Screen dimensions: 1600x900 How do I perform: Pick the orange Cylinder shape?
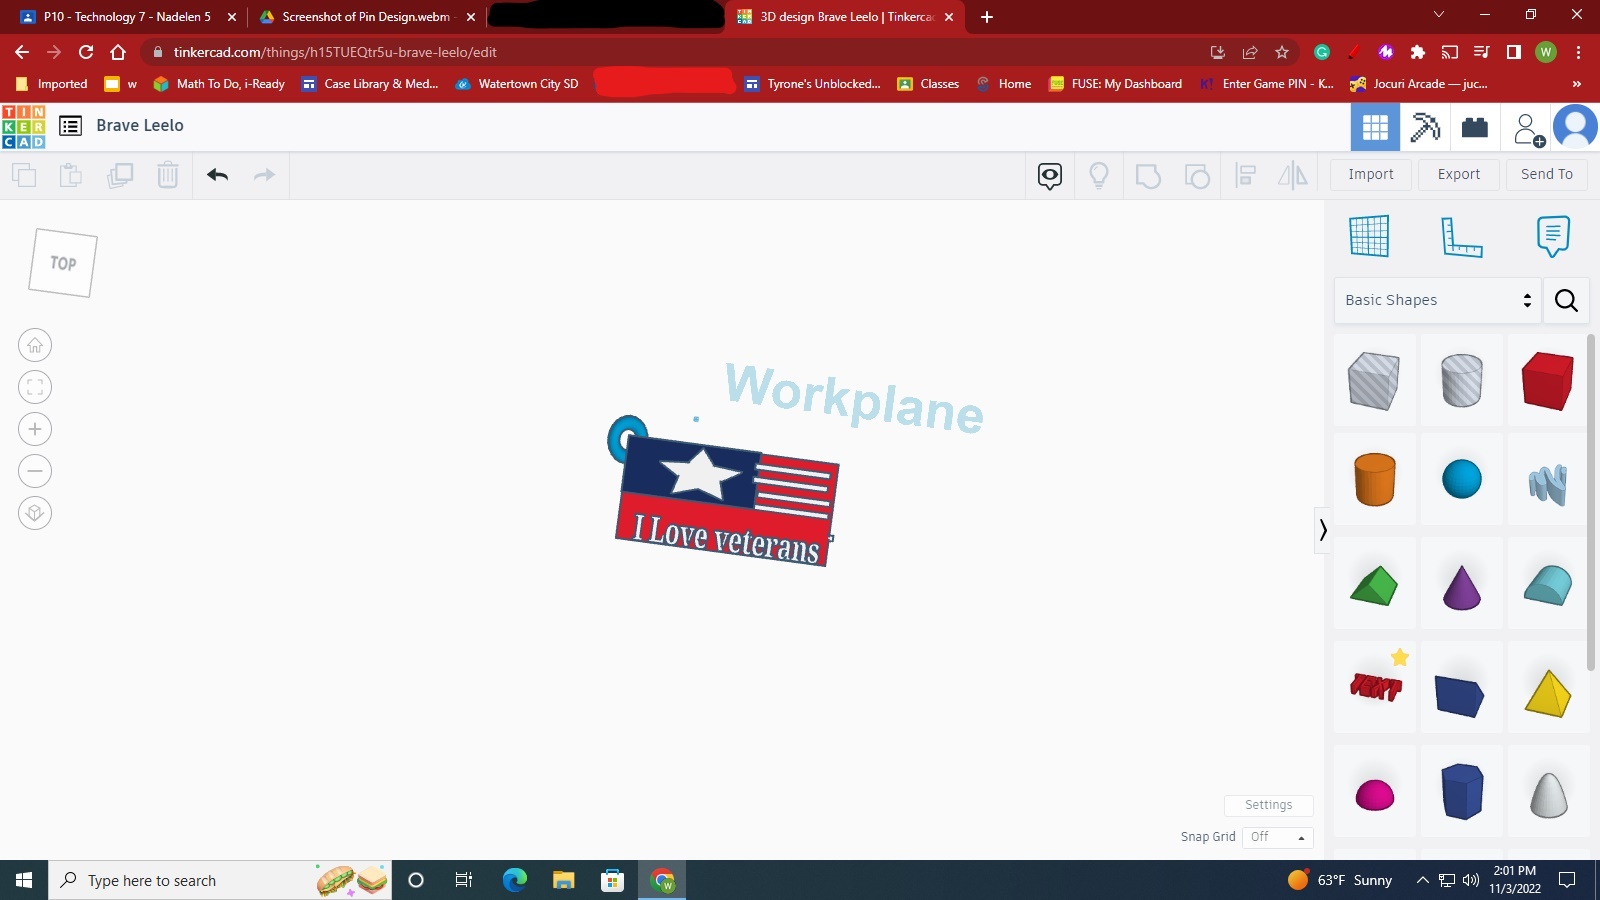1374,480
